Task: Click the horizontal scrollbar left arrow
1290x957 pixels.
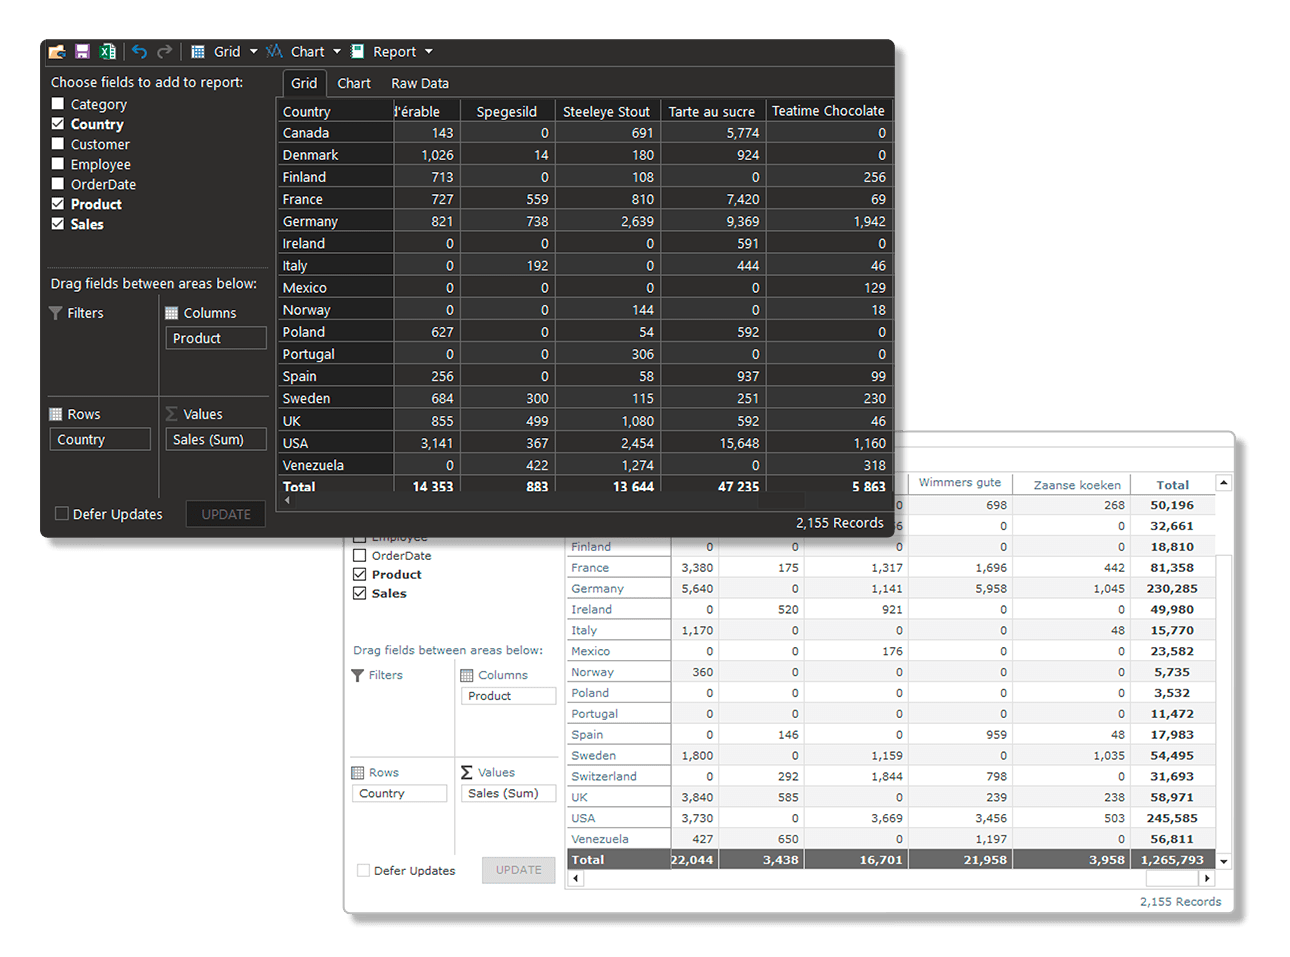Action: 286,500
